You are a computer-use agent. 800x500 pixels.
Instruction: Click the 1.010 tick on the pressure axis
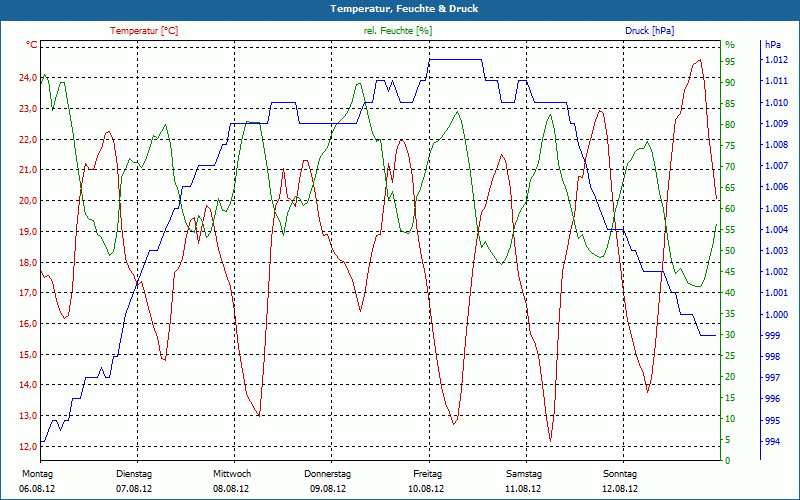pos(777,103)
